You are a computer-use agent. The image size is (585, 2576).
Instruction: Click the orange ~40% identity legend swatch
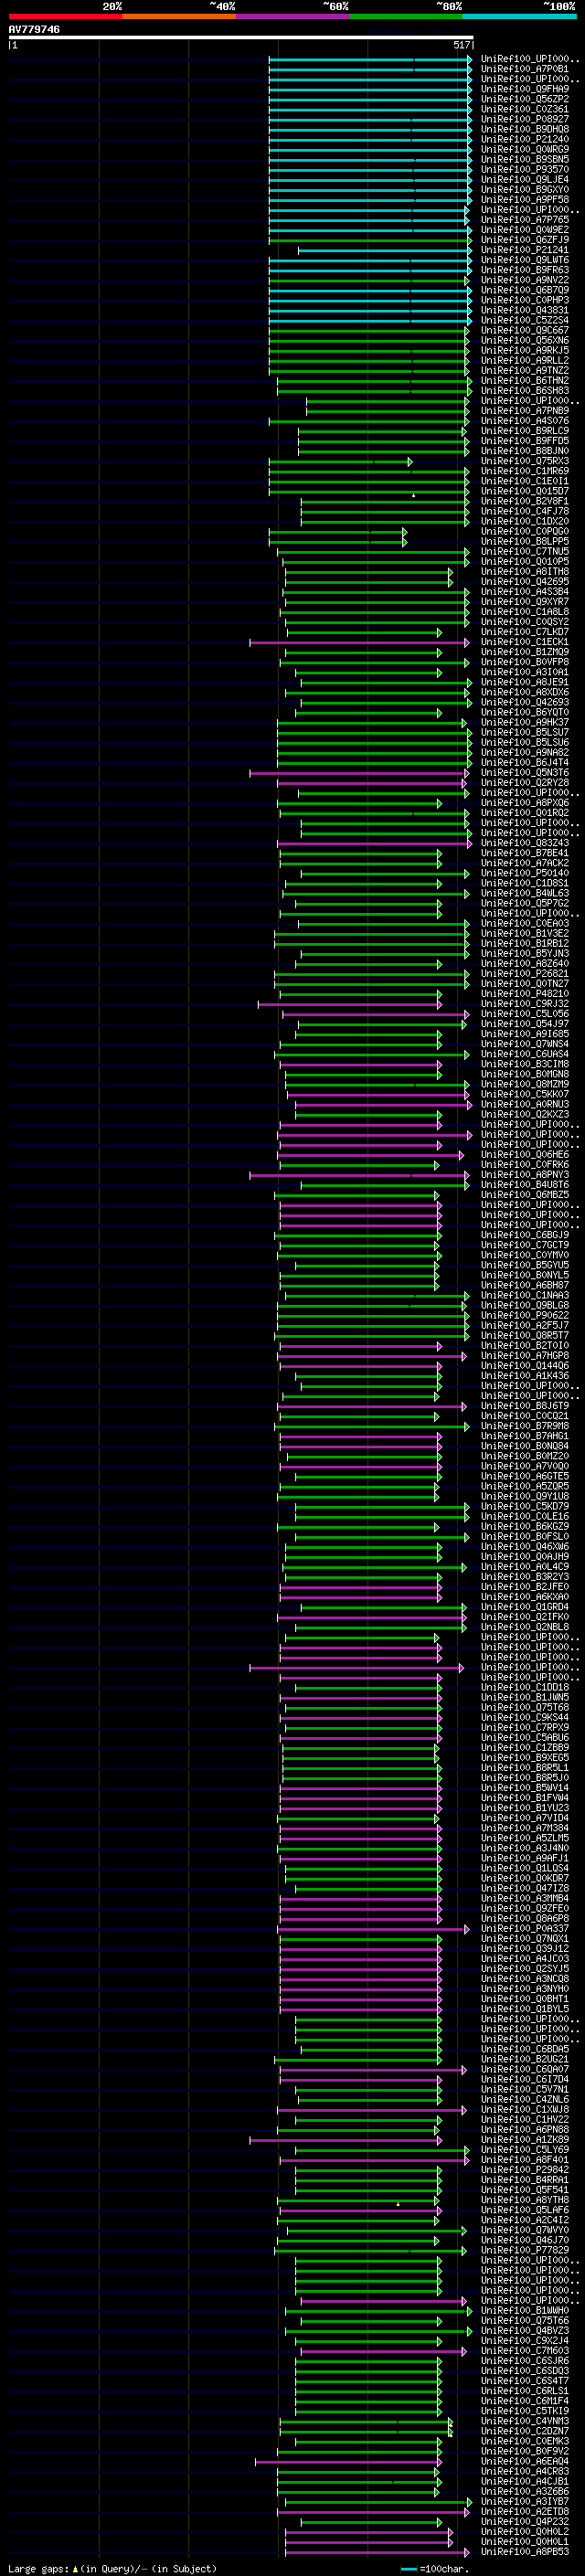tap(179, 16)
